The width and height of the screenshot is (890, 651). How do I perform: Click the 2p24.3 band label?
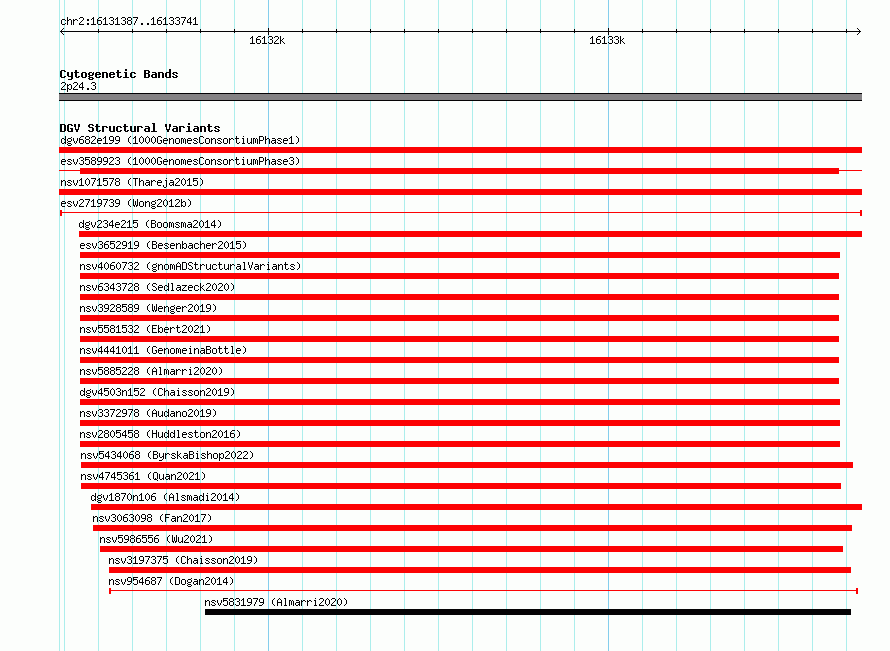(78, 86)
